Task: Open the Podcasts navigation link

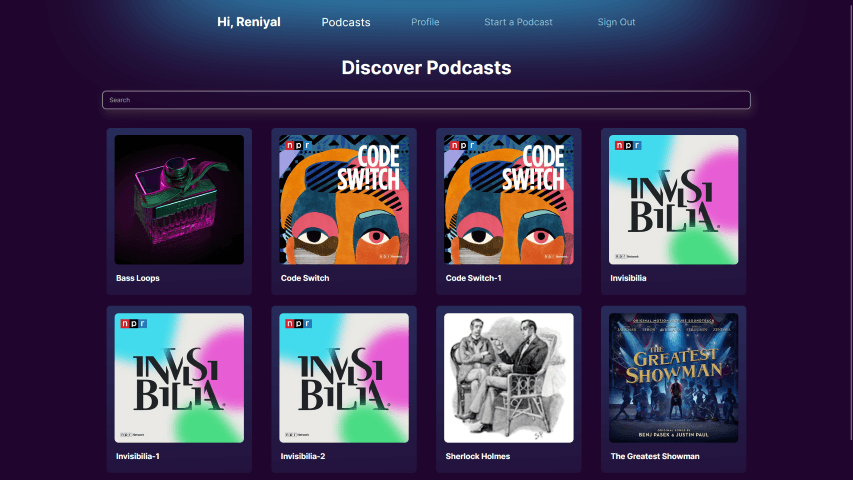Action: pos(346,22)
